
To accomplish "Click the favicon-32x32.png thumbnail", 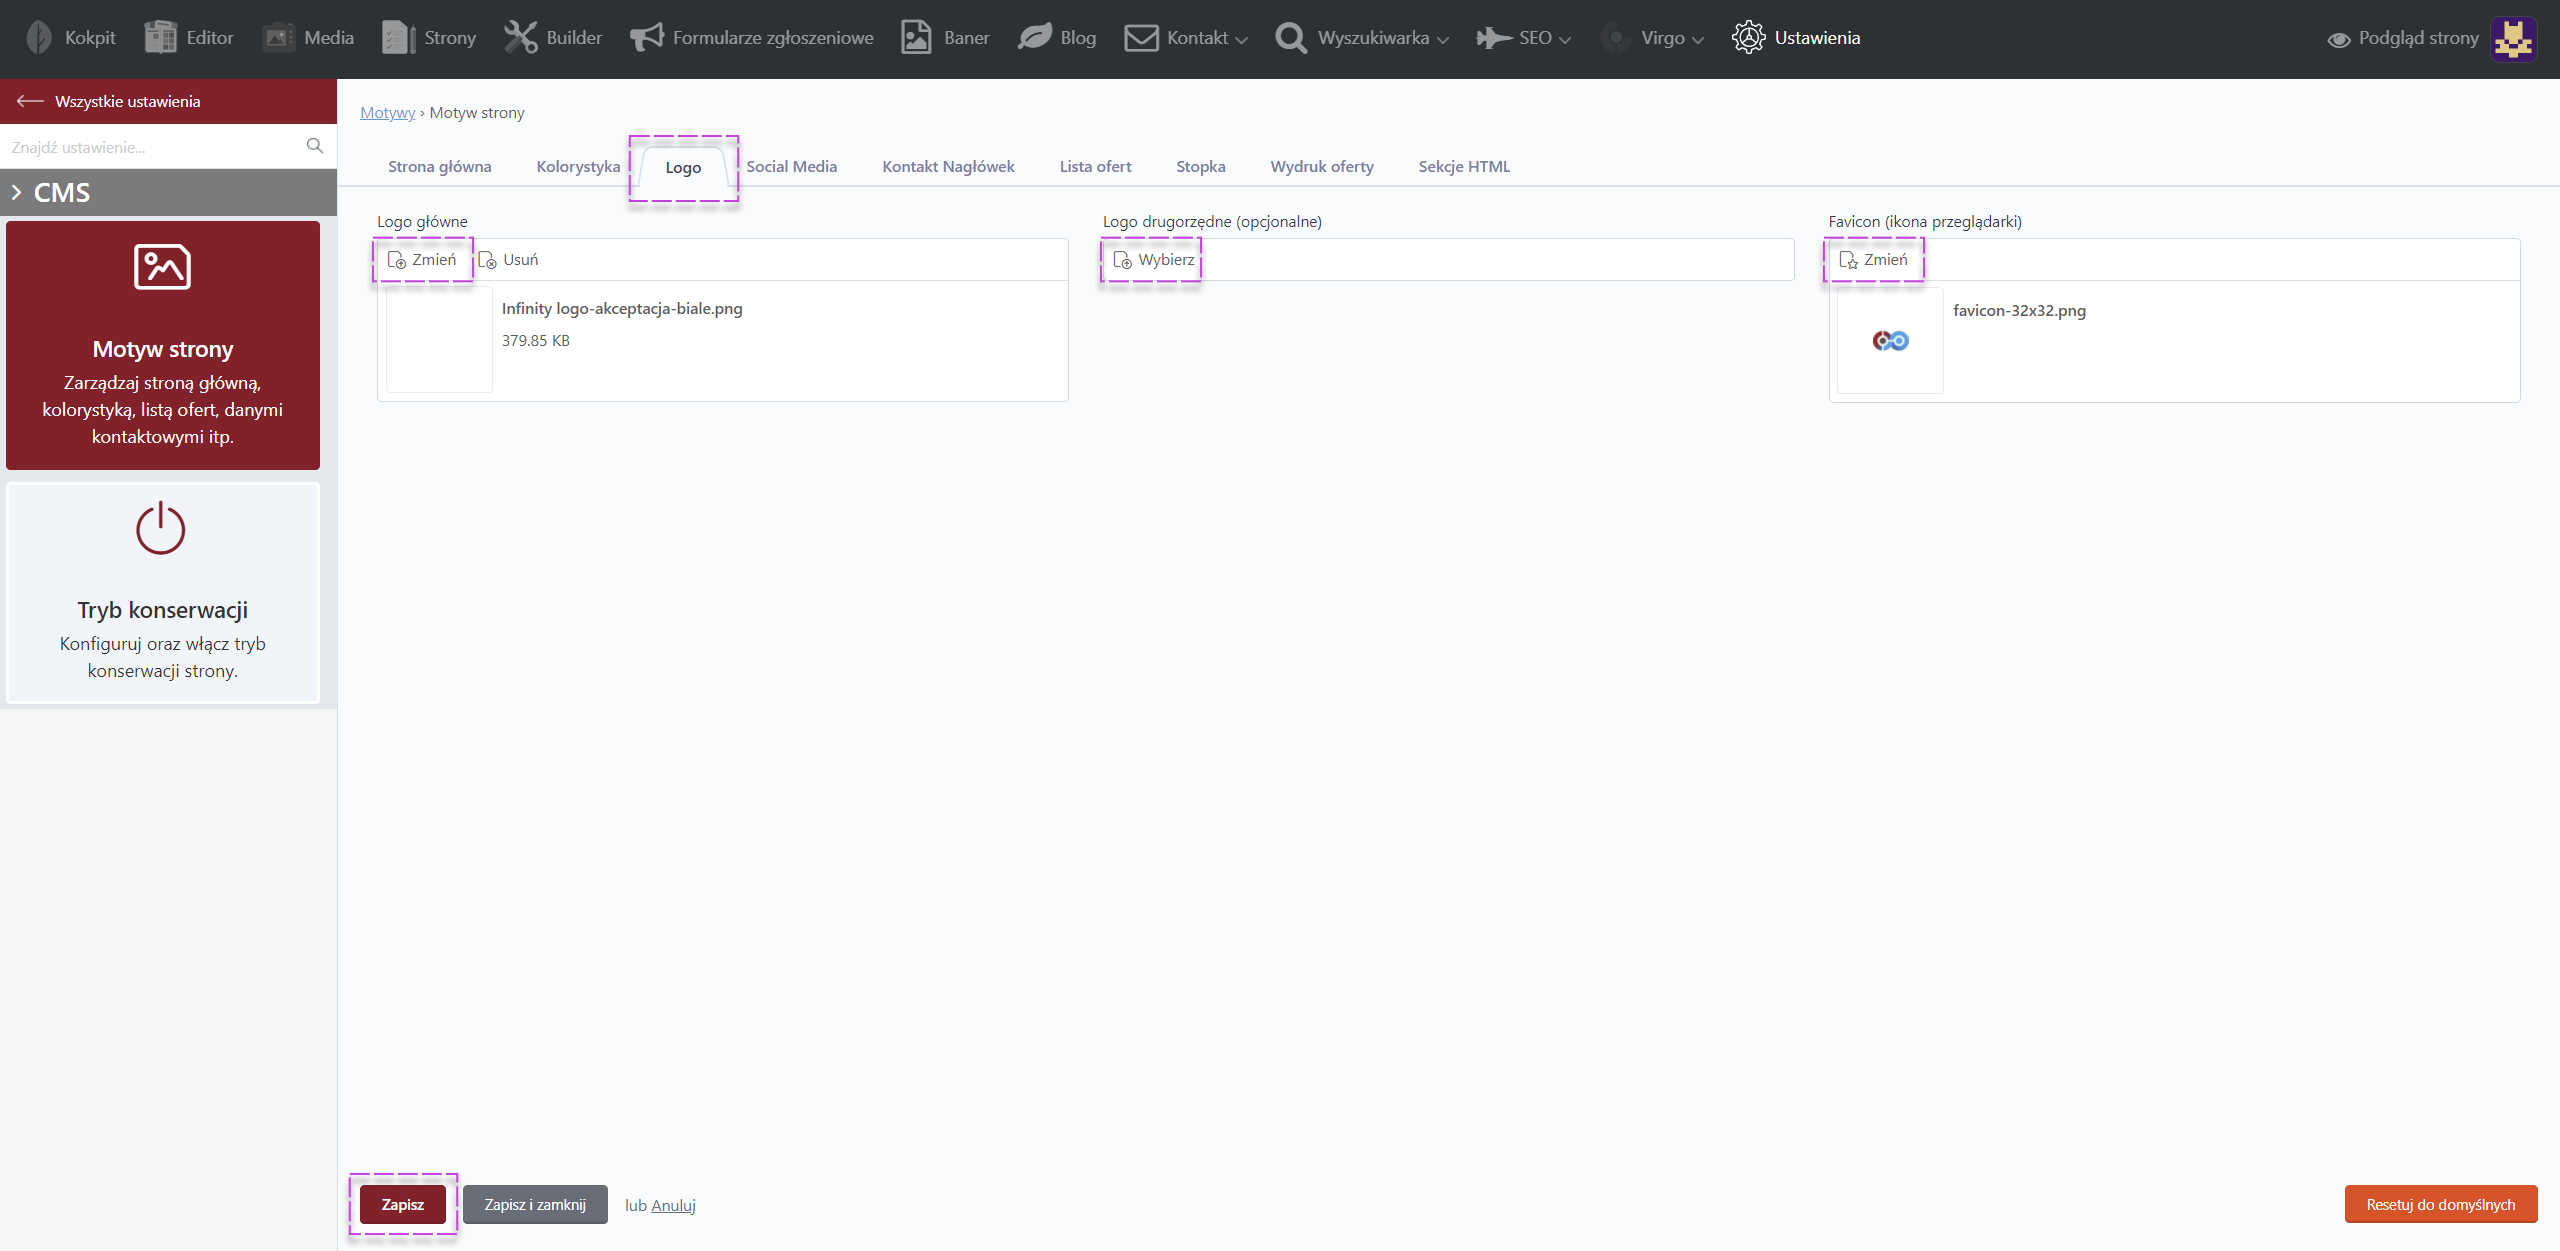I will click(1890, 341).
